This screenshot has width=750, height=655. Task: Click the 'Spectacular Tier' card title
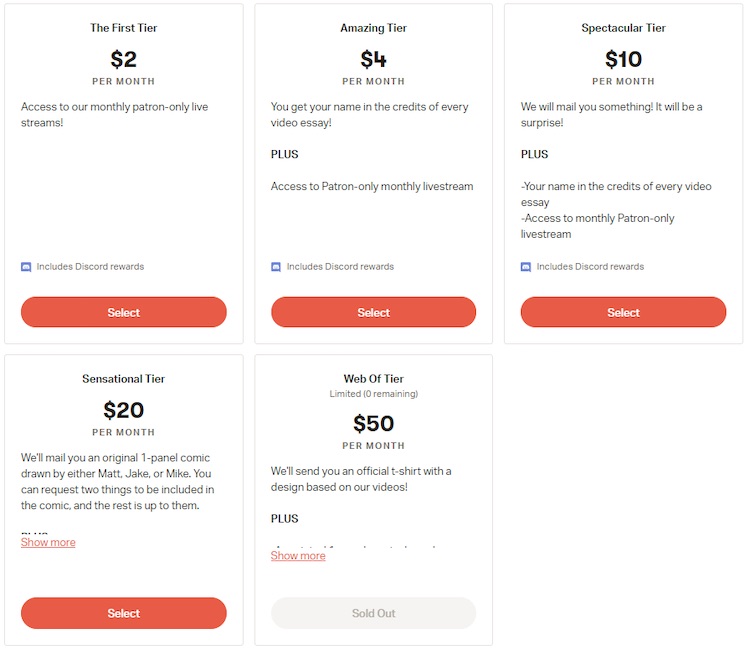pyautogui.click(x=623, y=28)
